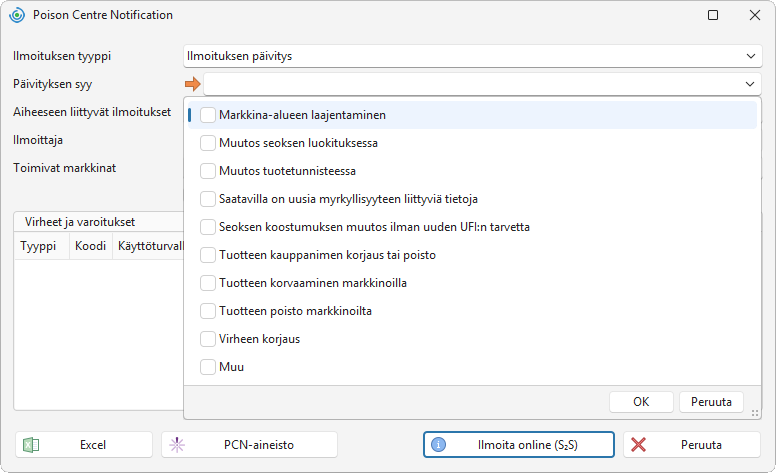
Task: Maximize the Poison Centre Notification window
Action: 713,15
